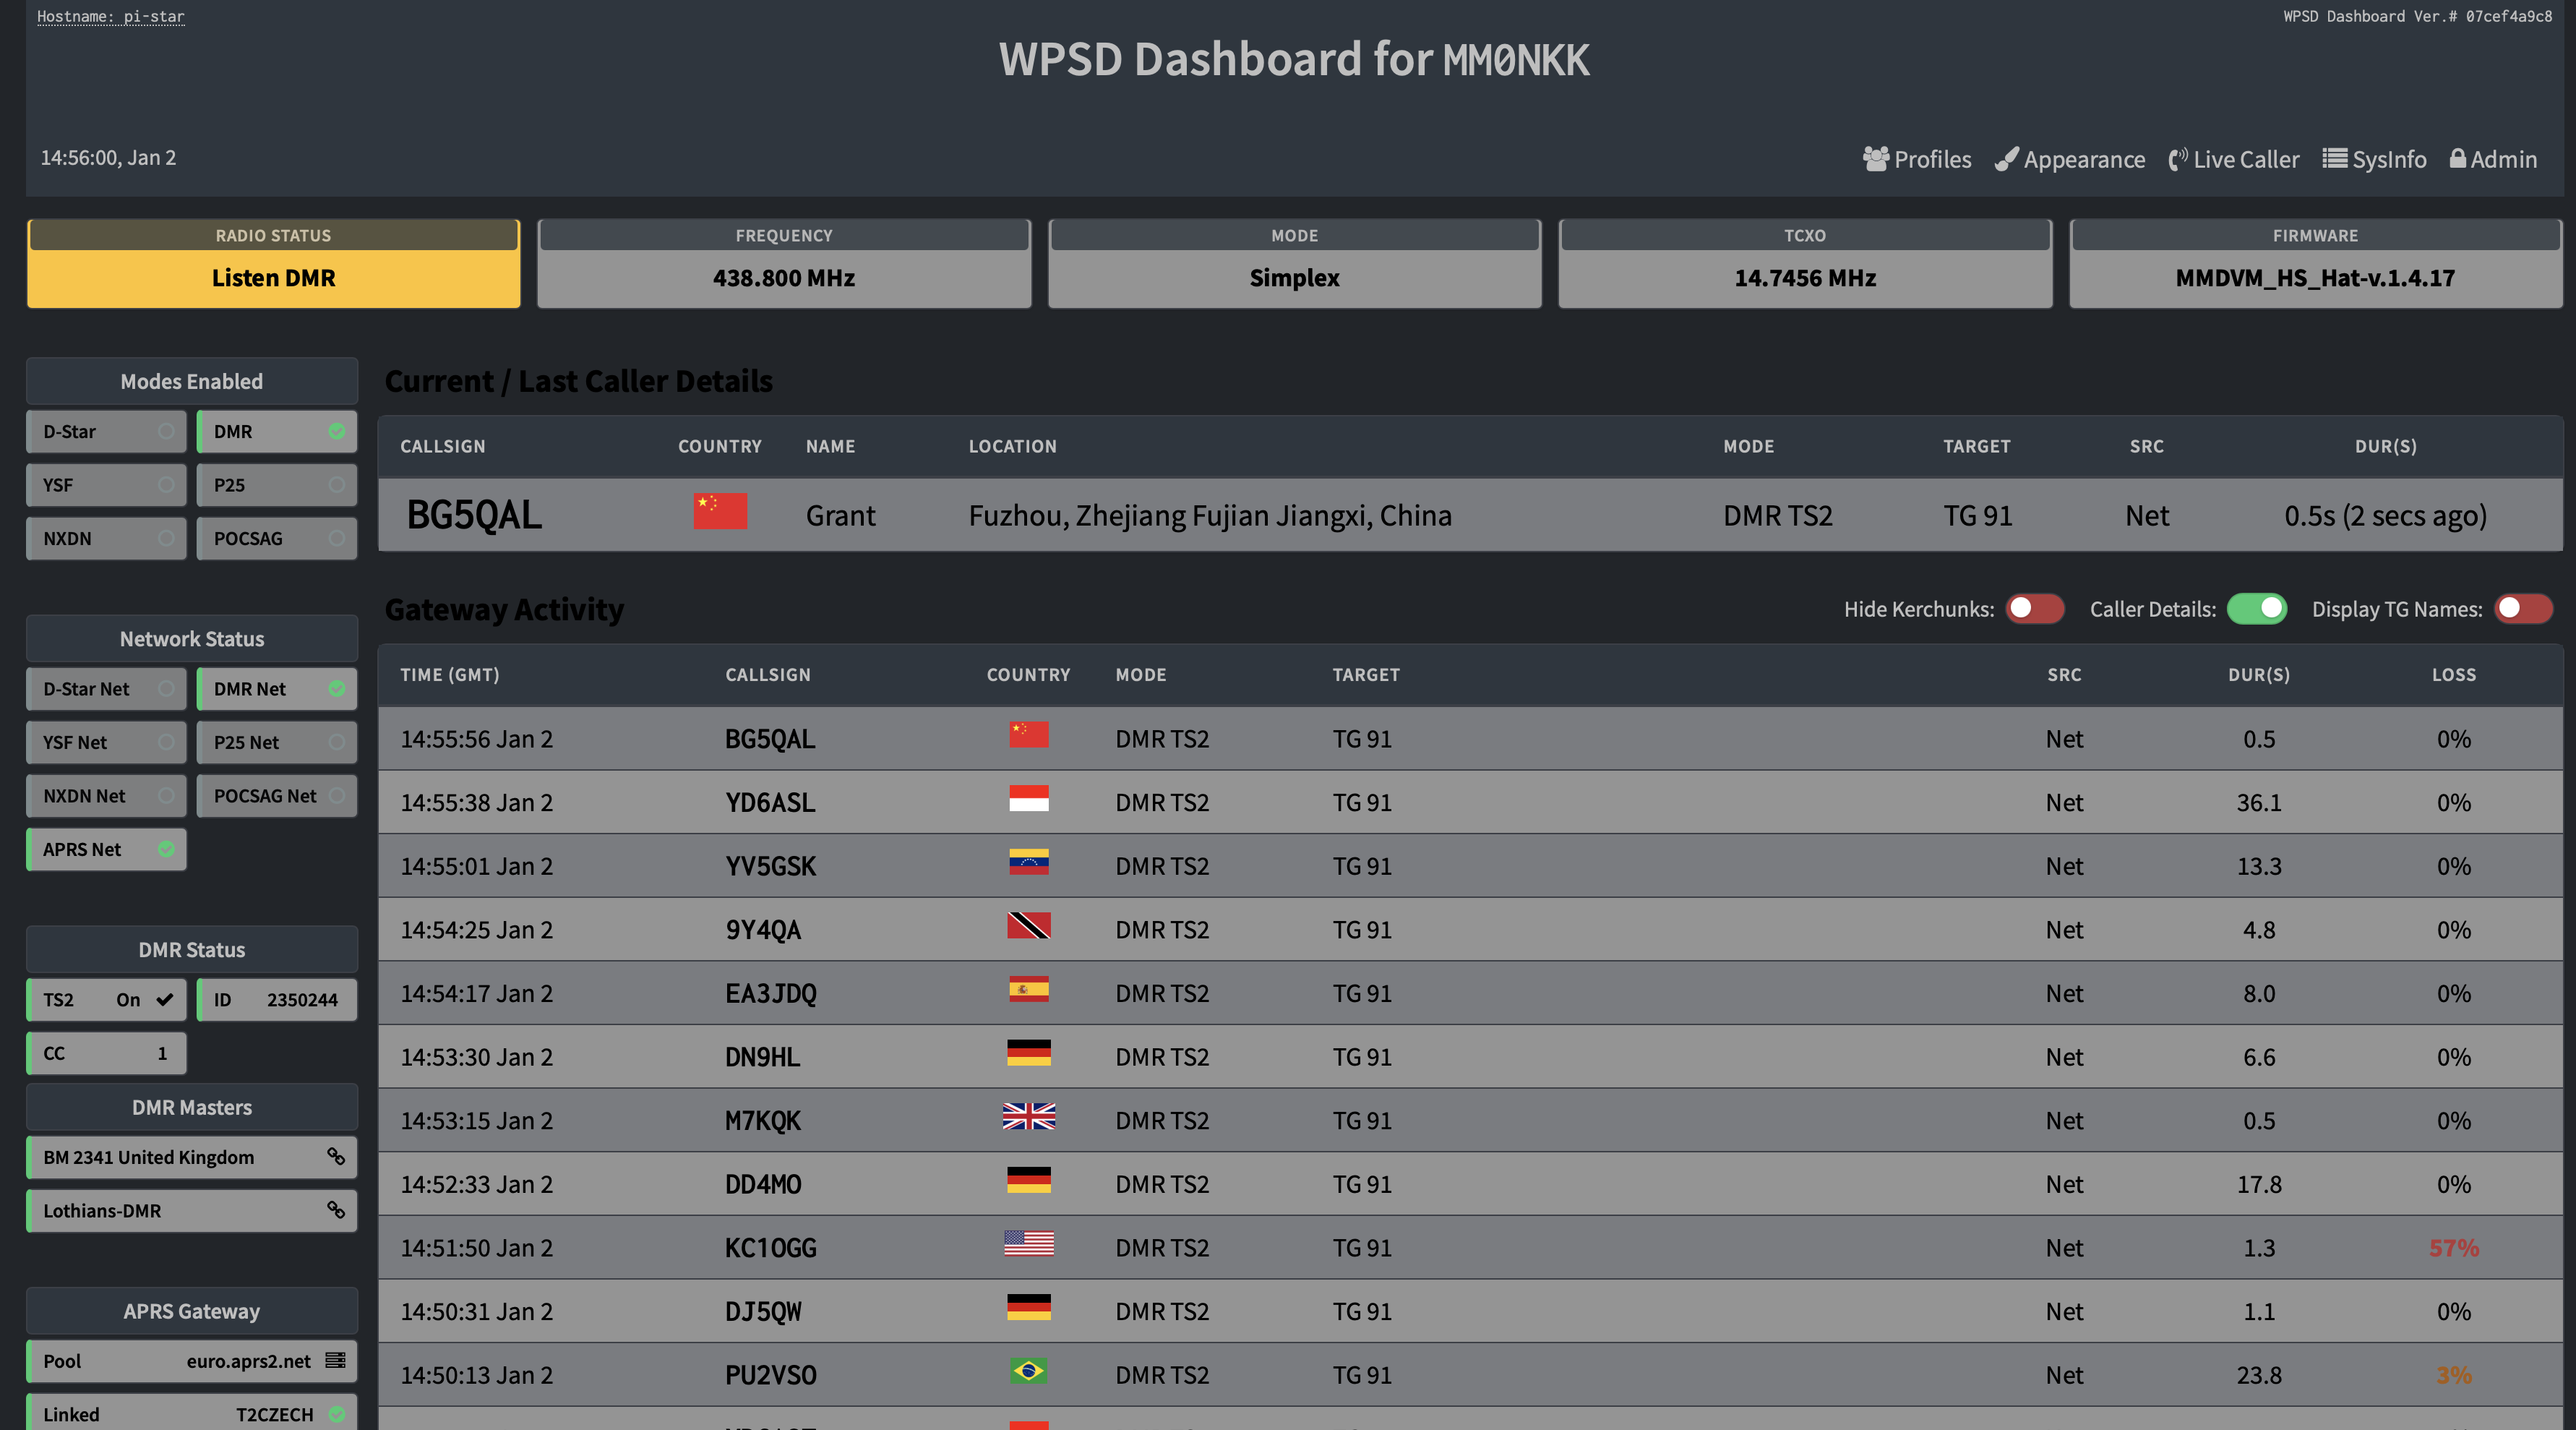Click the BM 2341 United Kingdom master

(192, 1157)
